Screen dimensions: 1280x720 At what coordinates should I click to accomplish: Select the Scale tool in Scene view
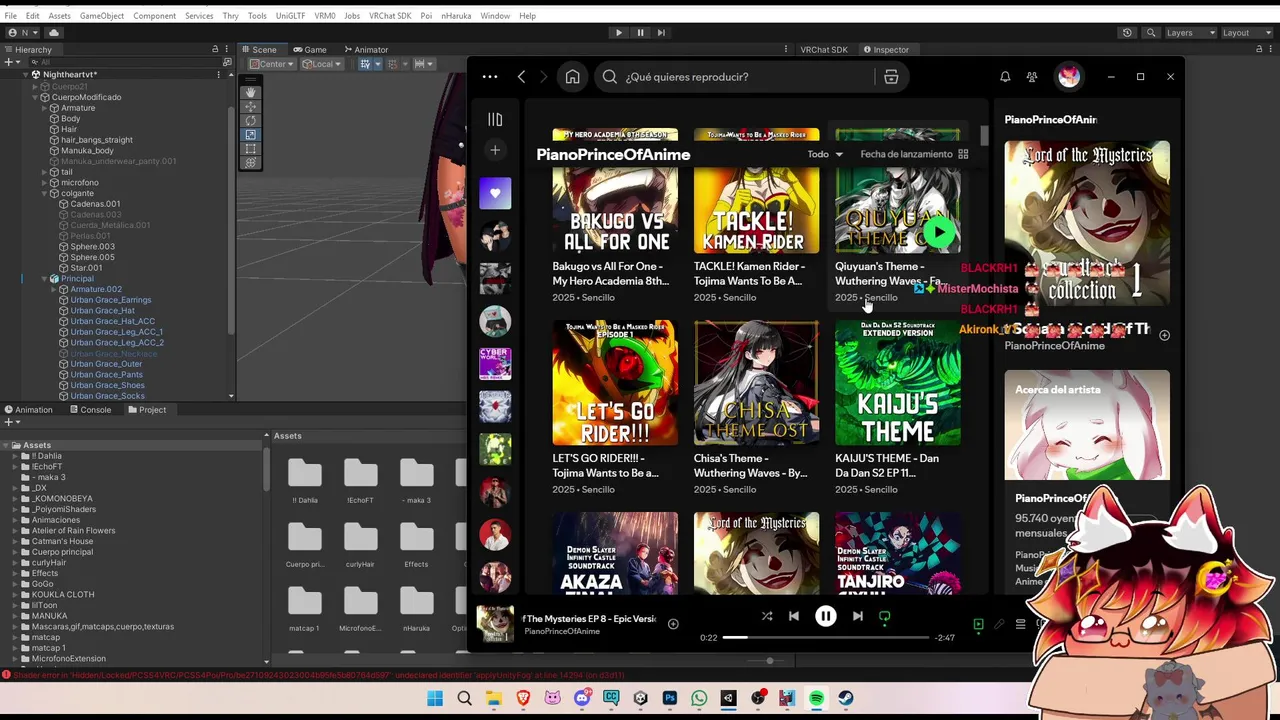[x=250, y=134]
